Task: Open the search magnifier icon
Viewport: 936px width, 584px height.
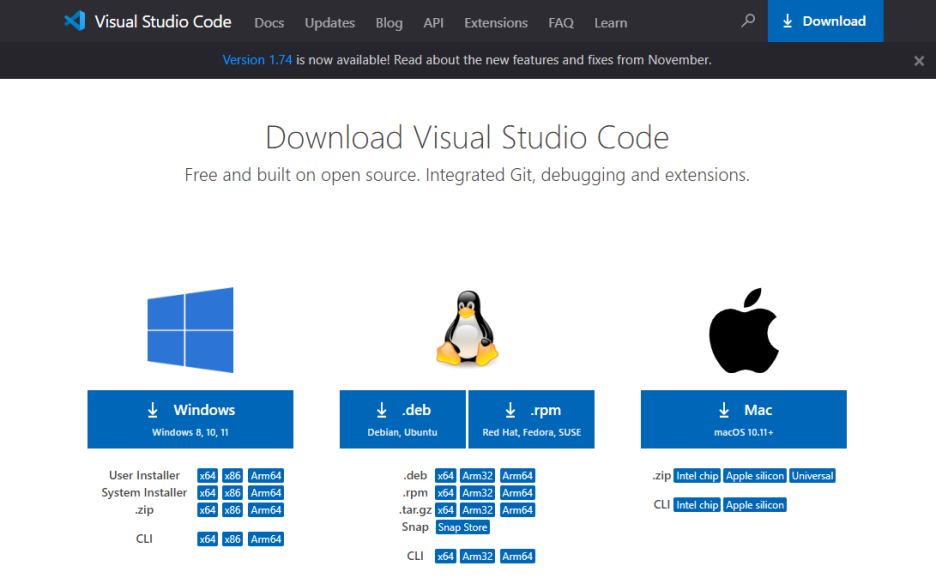Action: 747,21
